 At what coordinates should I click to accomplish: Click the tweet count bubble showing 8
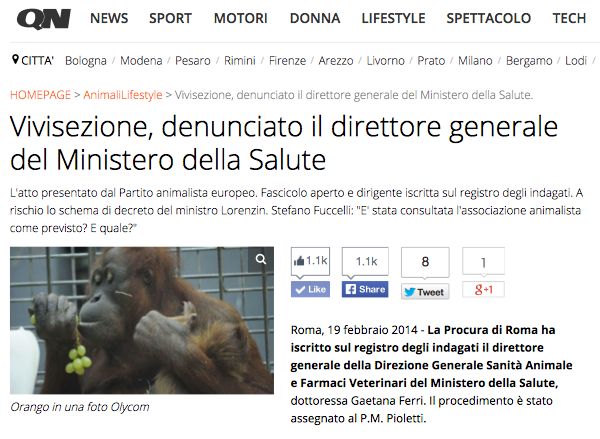click(425, 262)
